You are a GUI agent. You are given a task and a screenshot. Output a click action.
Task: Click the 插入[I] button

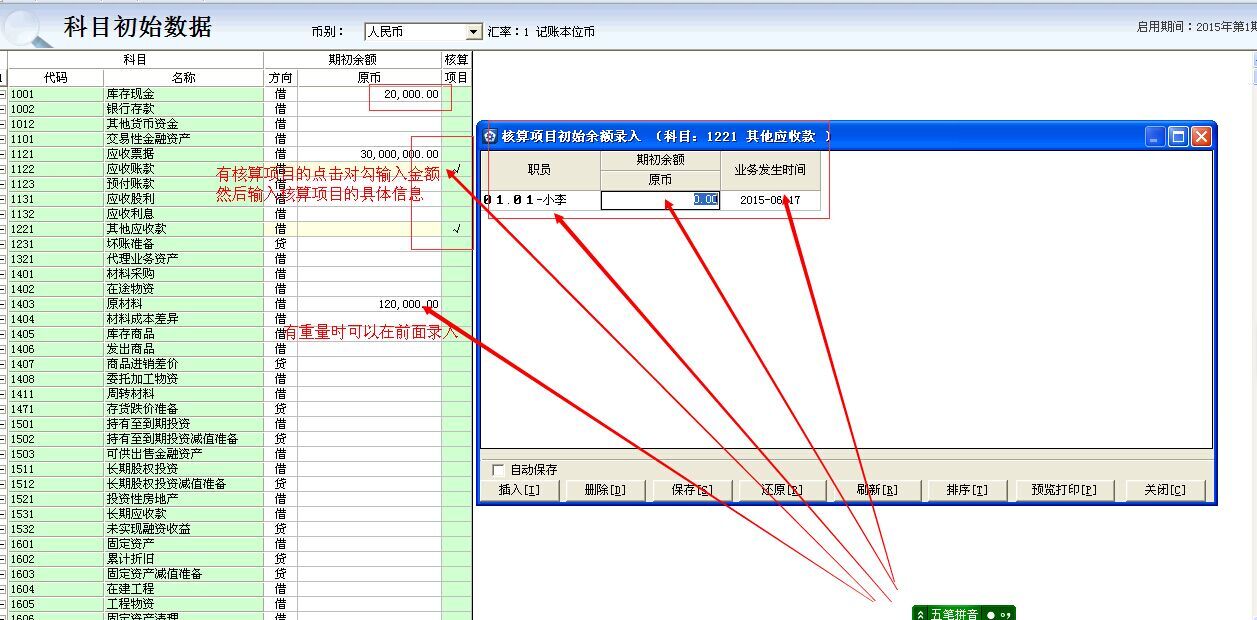click(x=520, y=492)
